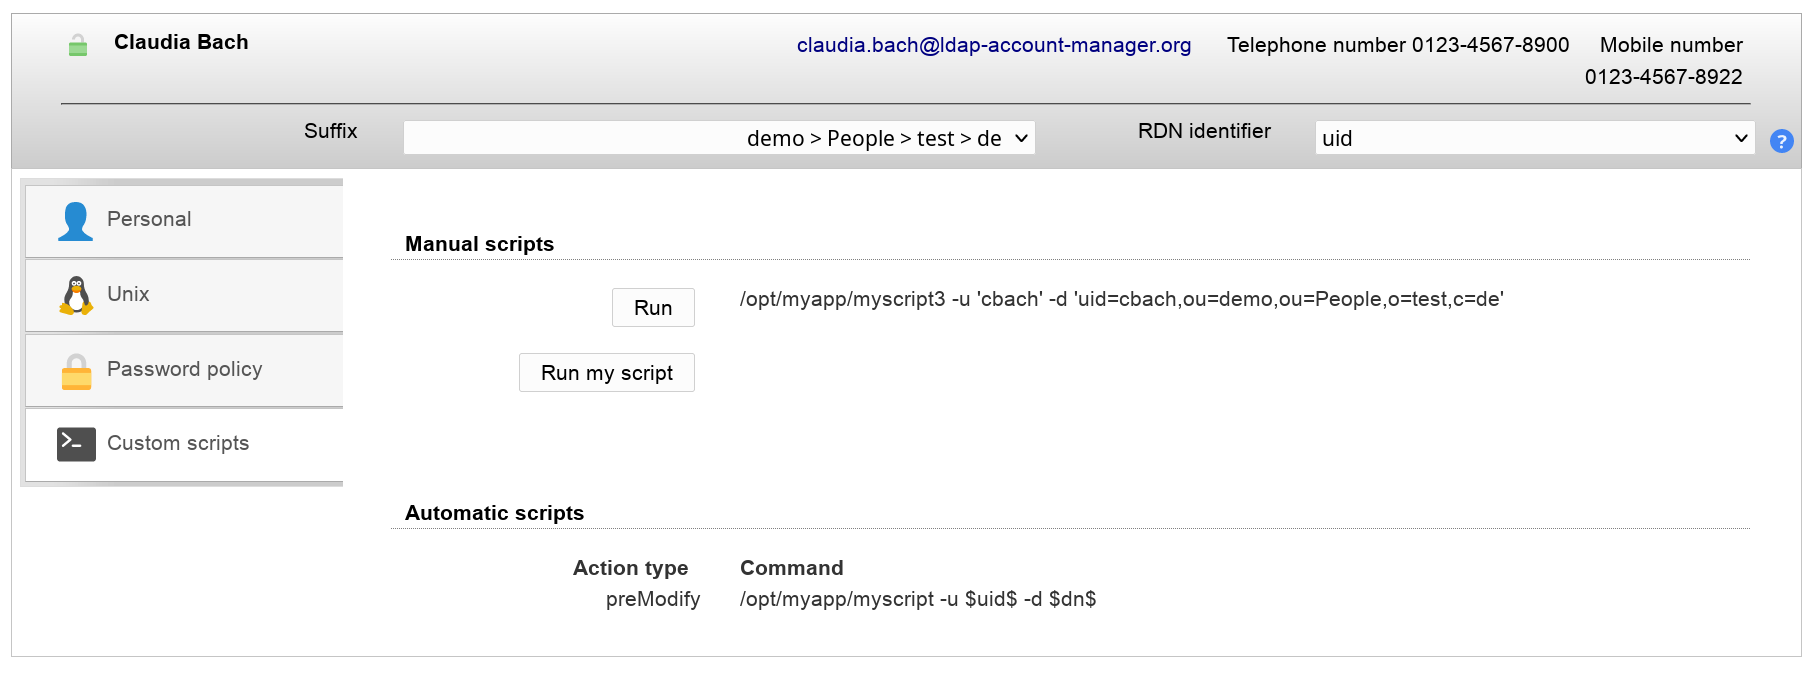The image size is (1820, 680).
Task: Open the RDN identifier dropdown
Action: 1534,138
